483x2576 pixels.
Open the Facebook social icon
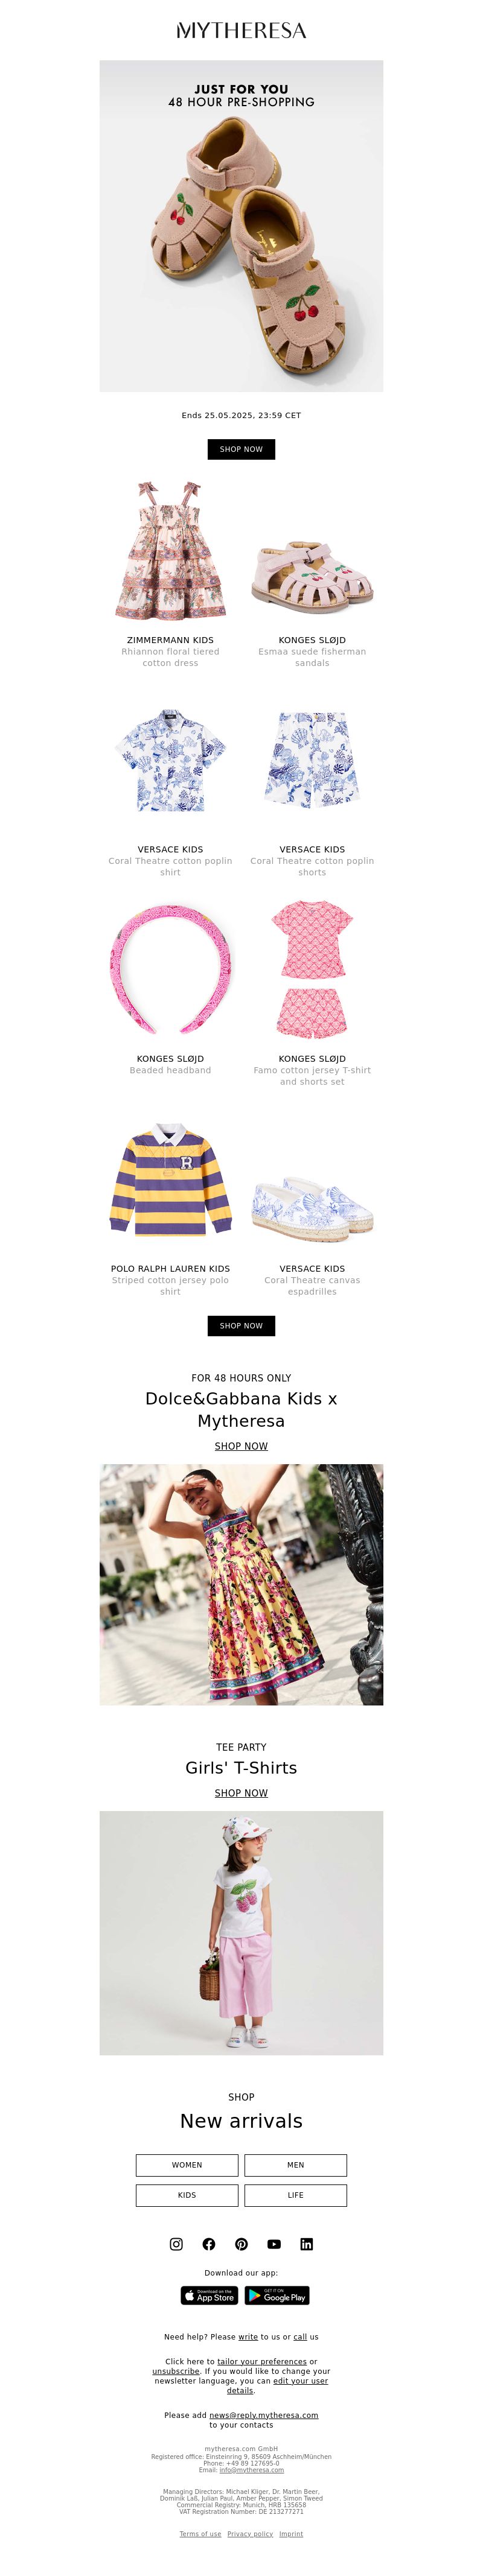point(209,2244)
